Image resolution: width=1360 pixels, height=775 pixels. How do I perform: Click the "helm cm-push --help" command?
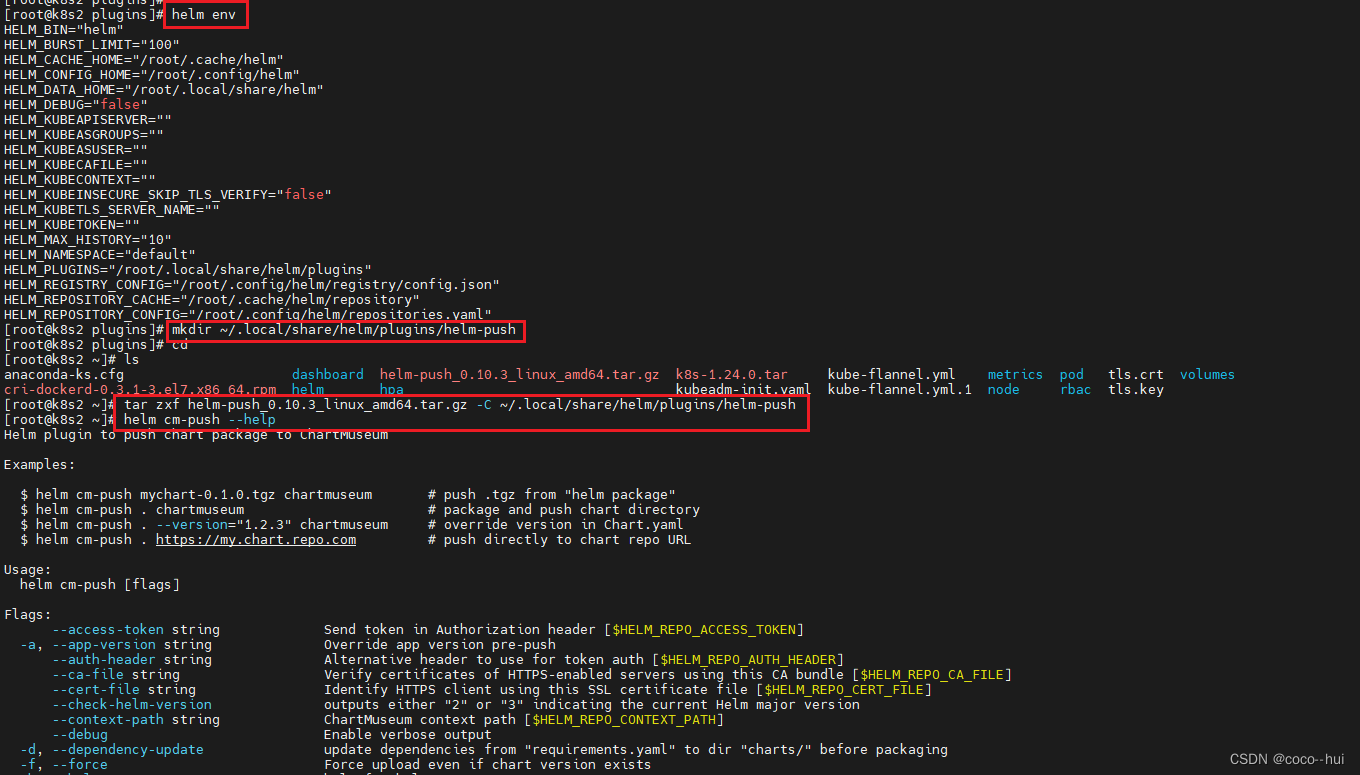[x=199, y=420]
